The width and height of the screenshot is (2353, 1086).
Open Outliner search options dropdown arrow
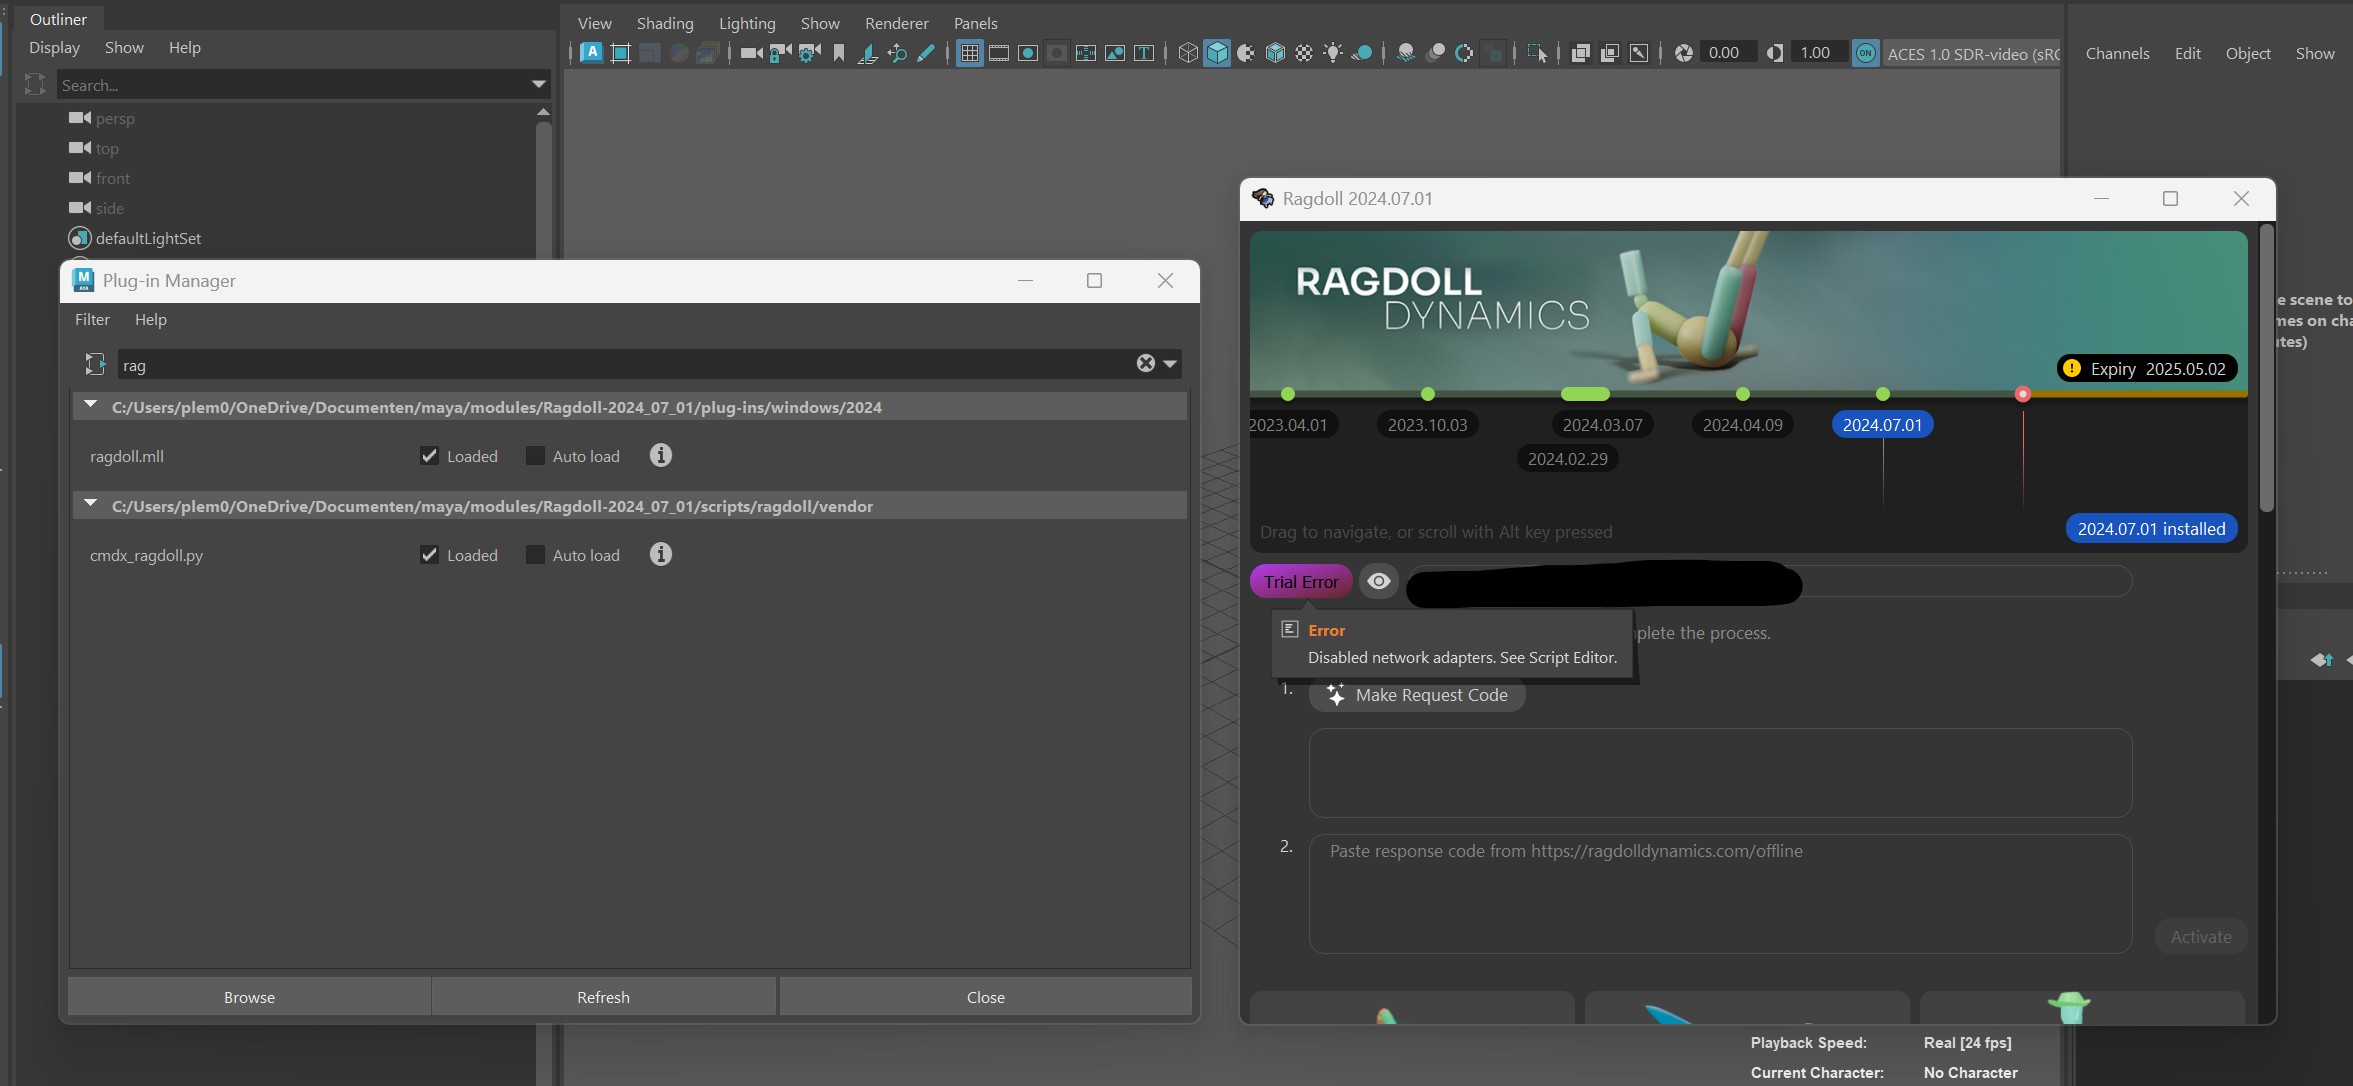click(x=538, y=85)
